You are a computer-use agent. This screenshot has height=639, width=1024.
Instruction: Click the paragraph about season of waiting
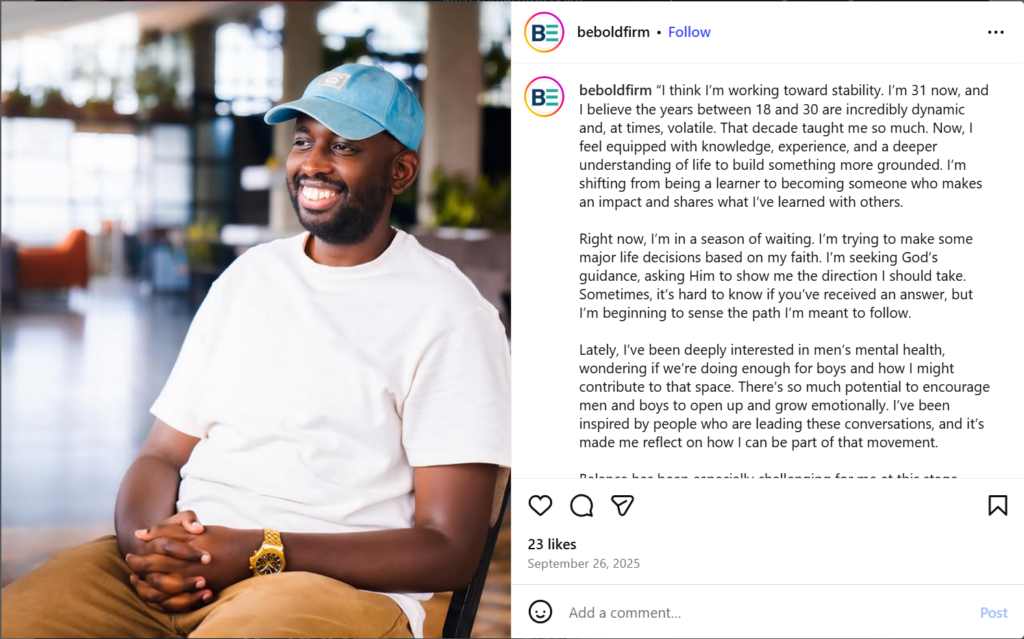click(780, 276)
